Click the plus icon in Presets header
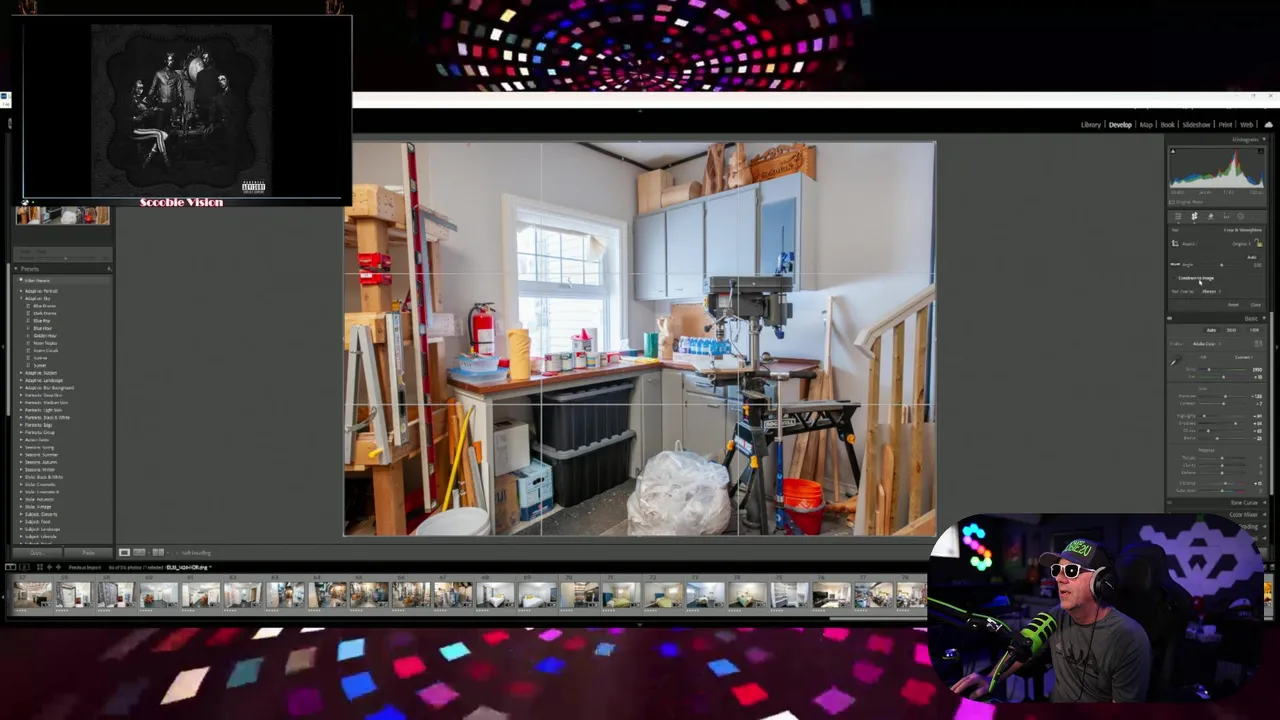Viewport: 1280px width, 720px height. click(109, 269)
